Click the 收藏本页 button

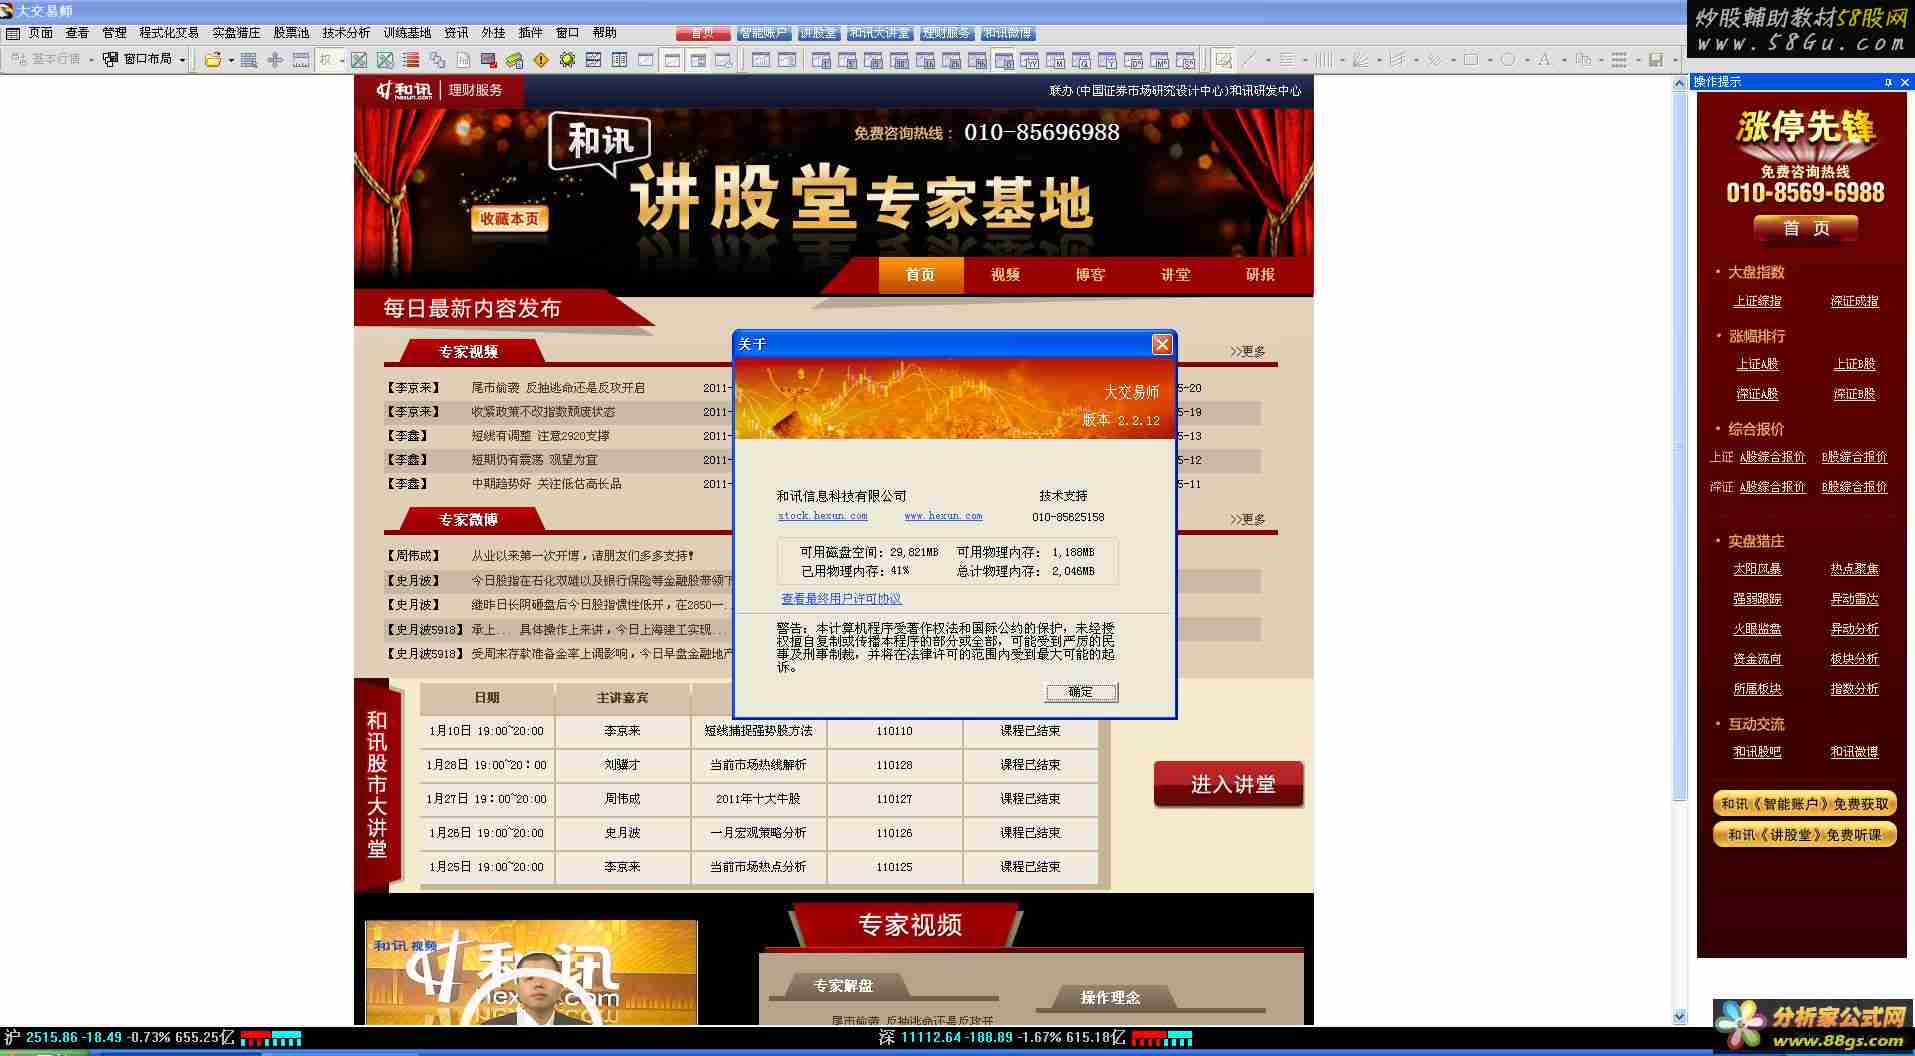(x=509, y=219)
